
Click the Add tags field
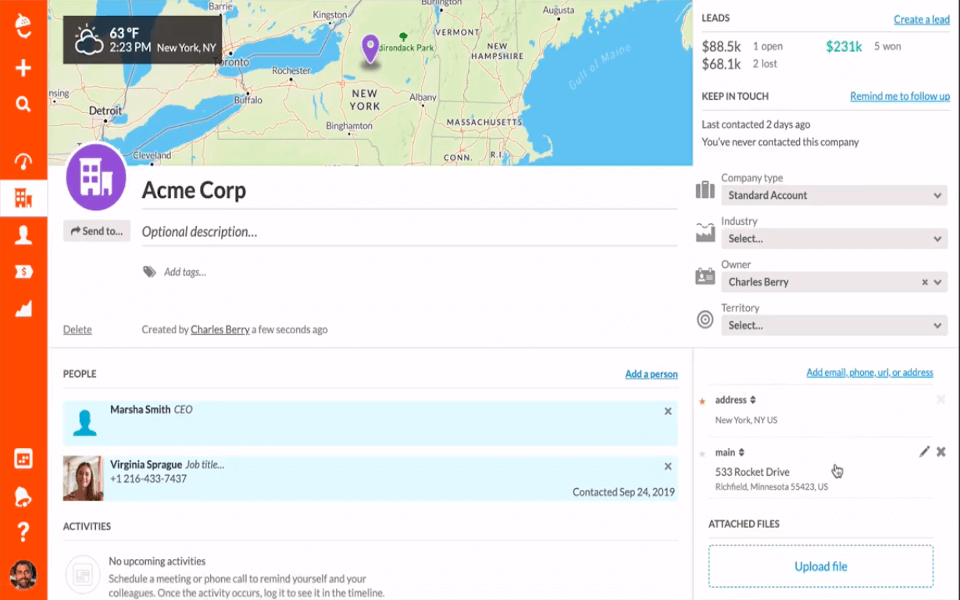pos(185,272)
